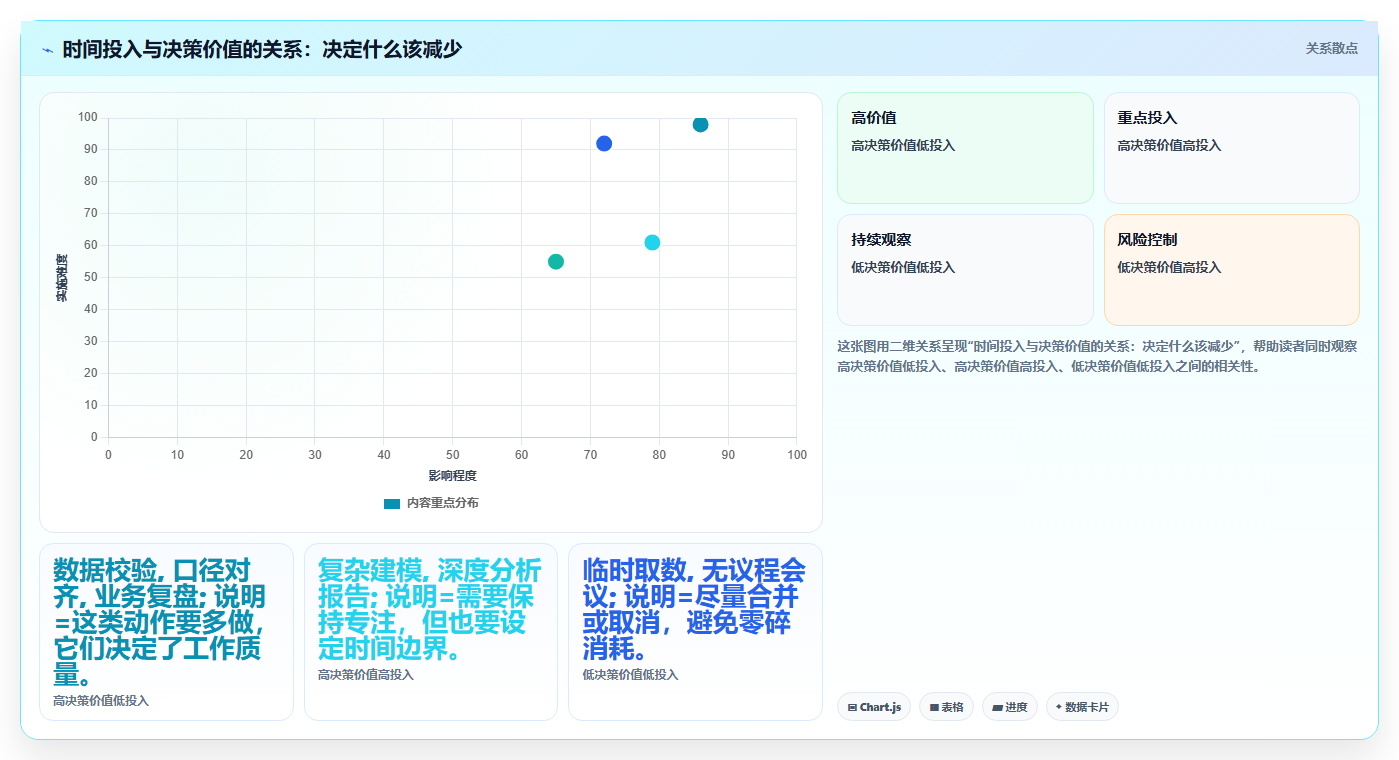Click the lightning icon beside the title
The height and width of the screenshot is (760, 1399).
tap(47, 50)
